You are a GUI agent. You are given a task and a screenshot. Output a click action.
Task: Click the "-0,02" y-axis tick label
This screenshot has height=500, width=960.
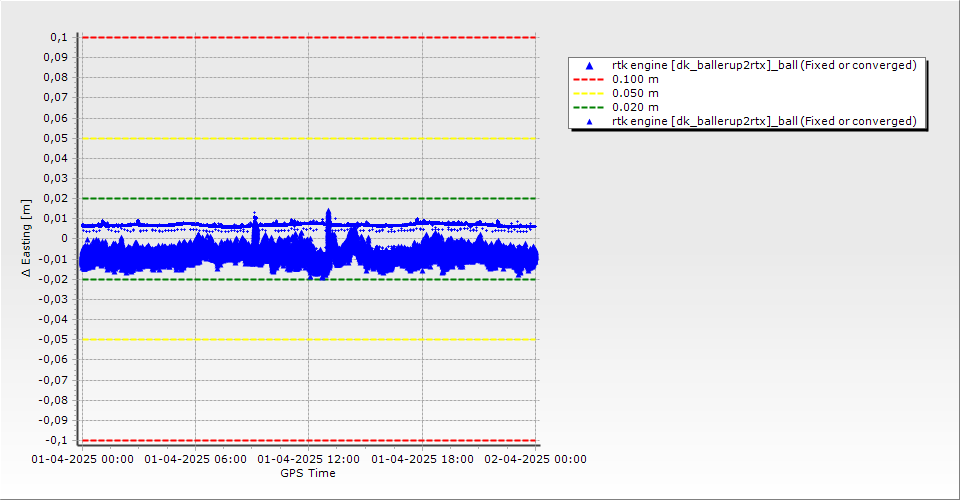point(54,279)
